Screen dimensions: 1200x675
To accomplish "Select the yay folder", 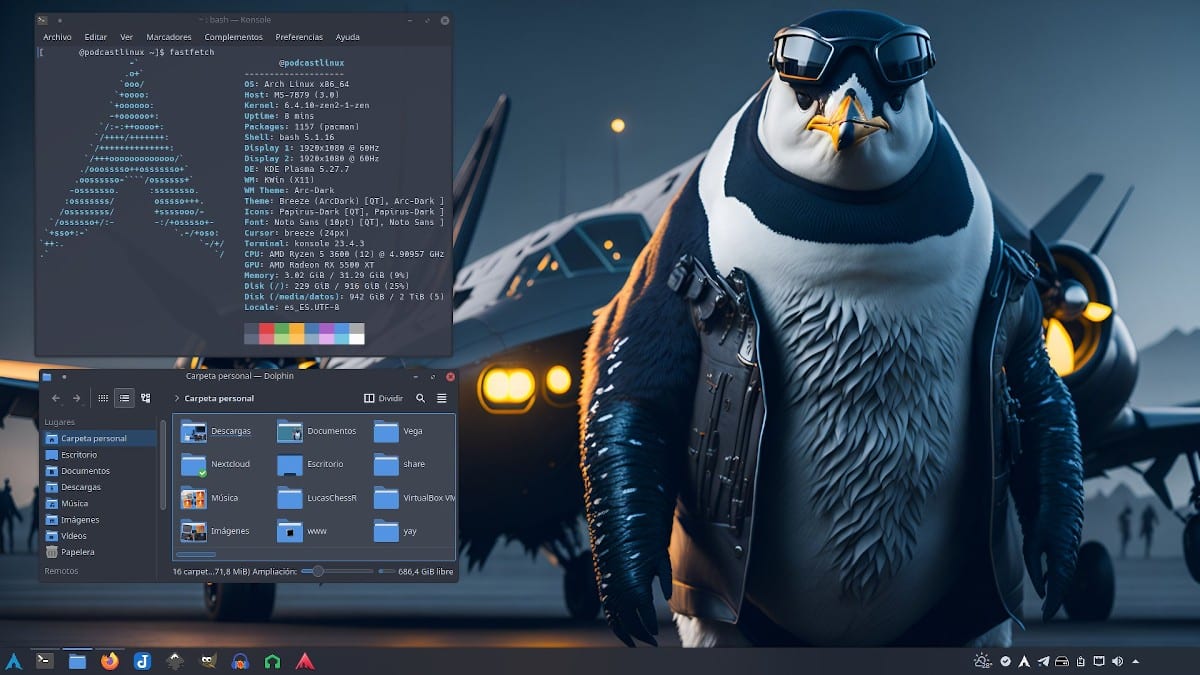I will (395, 530).
